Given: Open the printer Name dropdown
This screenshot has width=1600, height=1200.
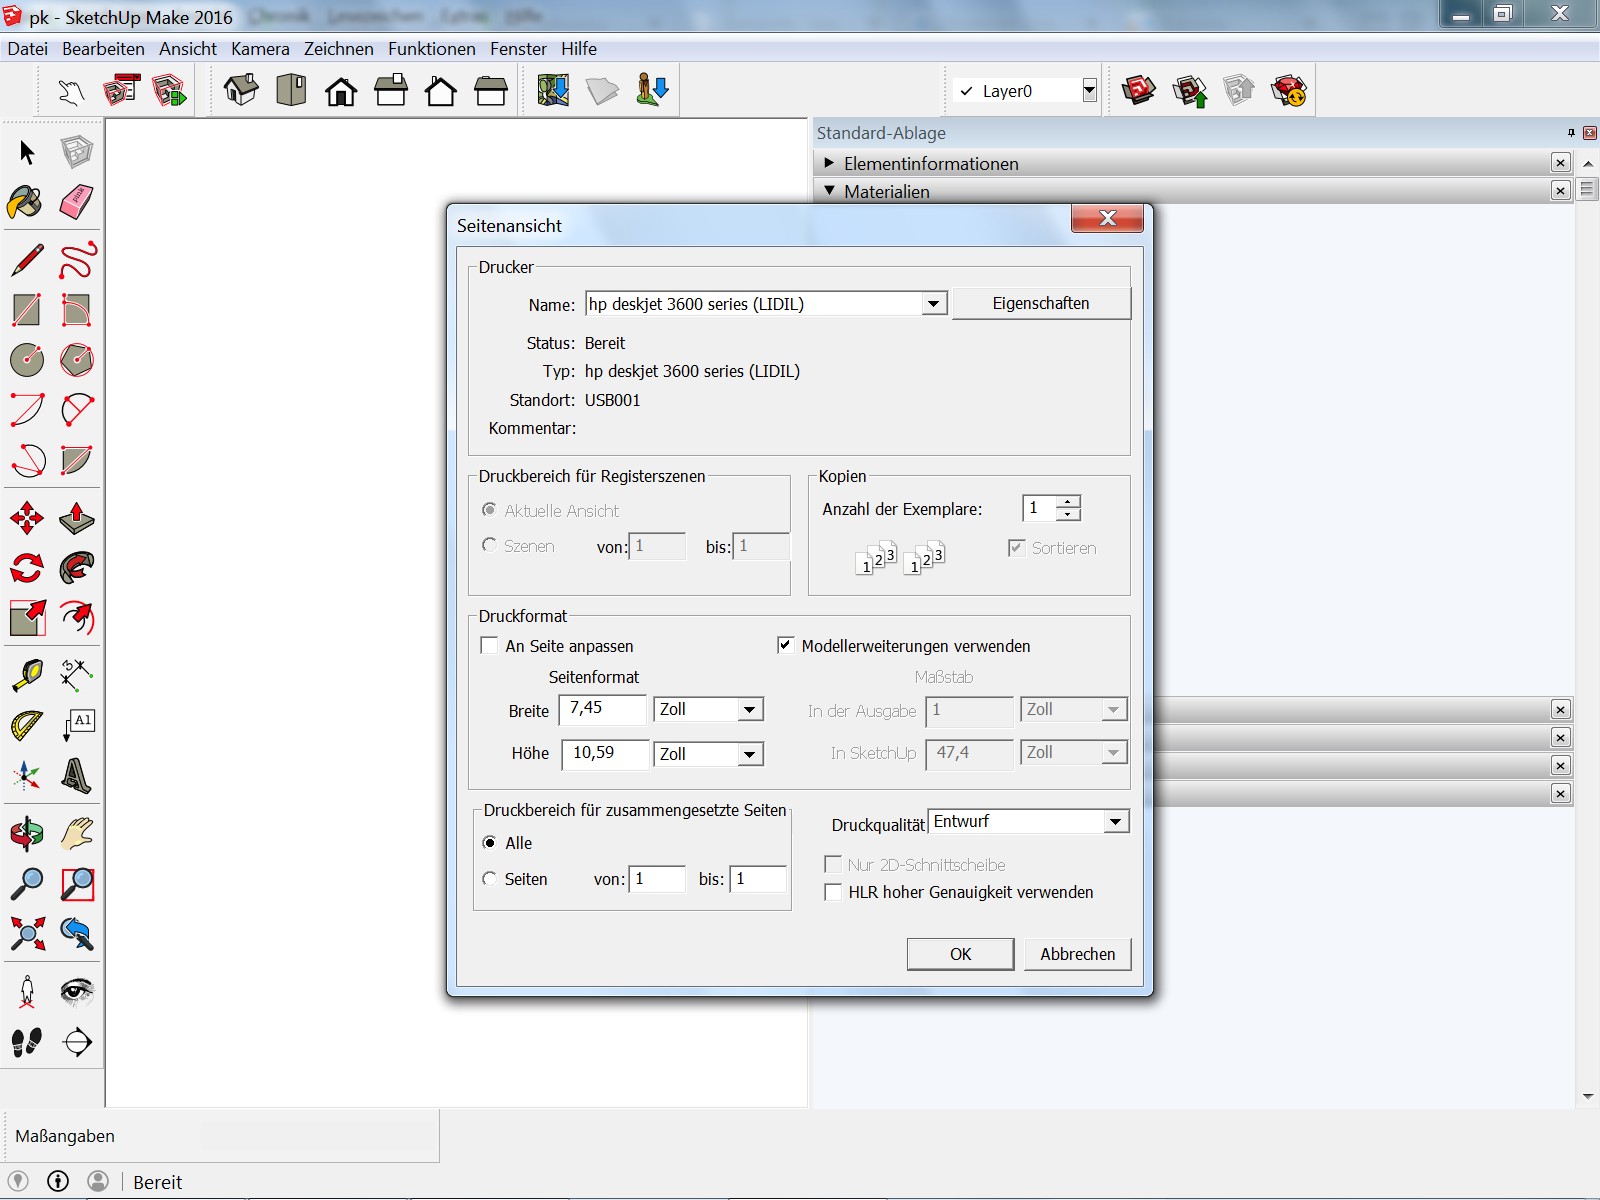Looking at the screenshot, I should point(933,304).
